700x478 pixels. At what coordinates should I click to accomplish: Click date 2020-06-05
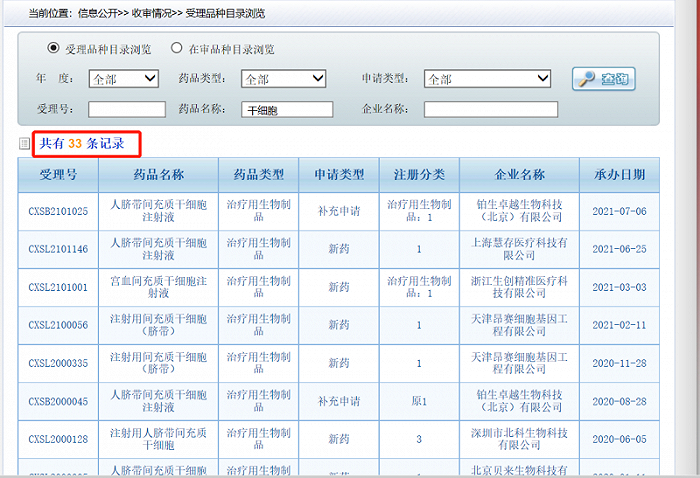[620, 439]
